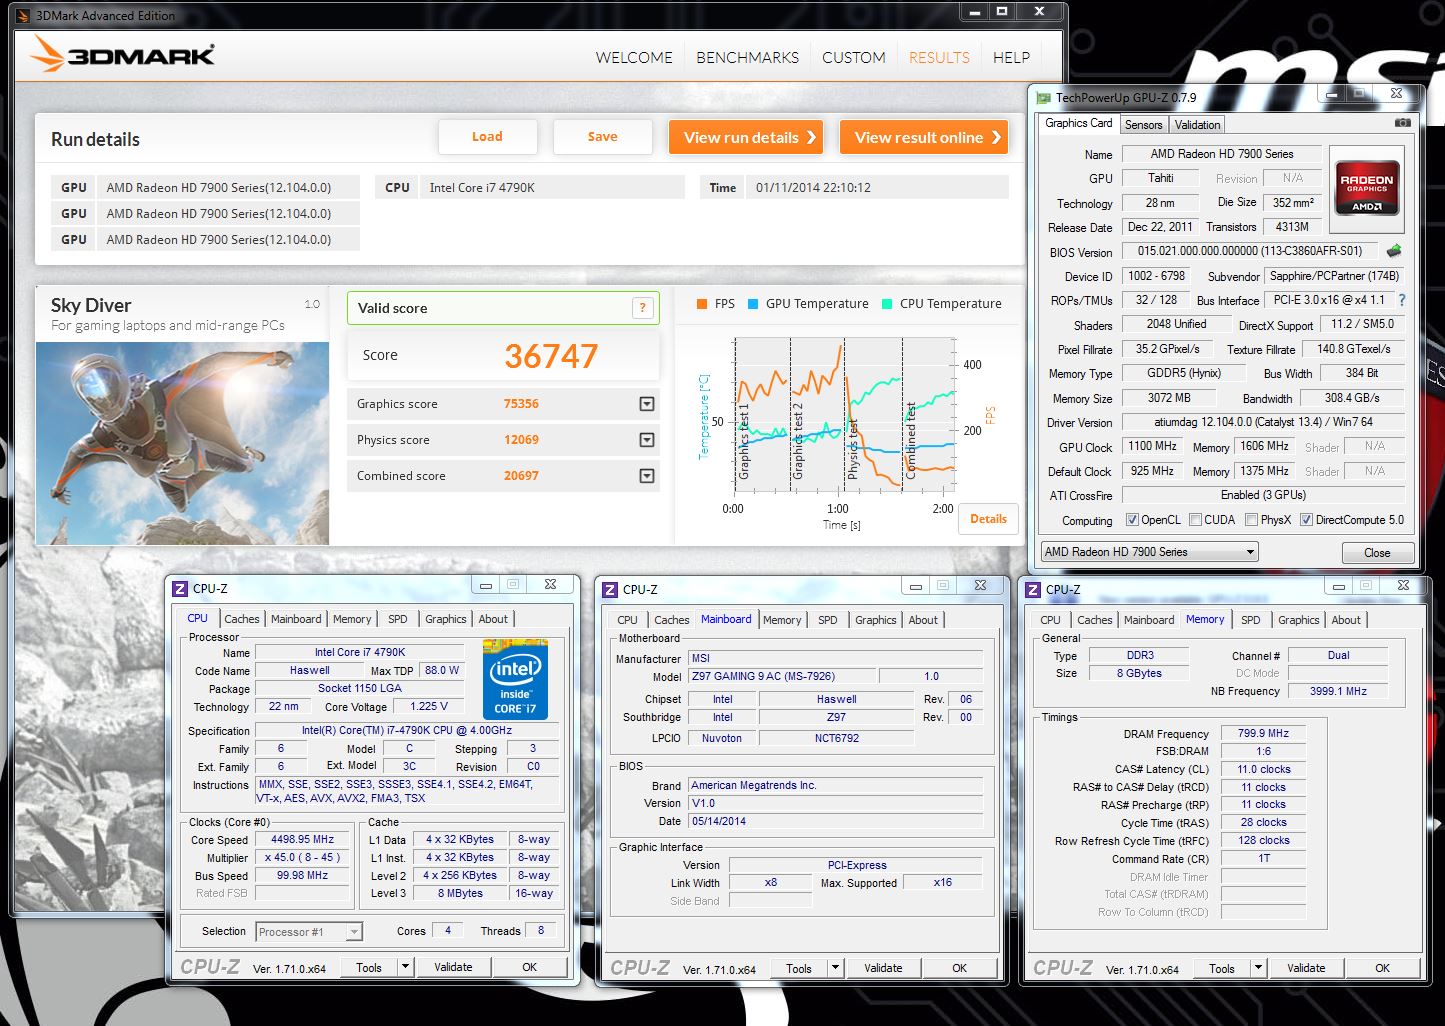1445x1026 pixels.
Task: Click OK in CPU-Z CPU window
Action: pos(530,967)
